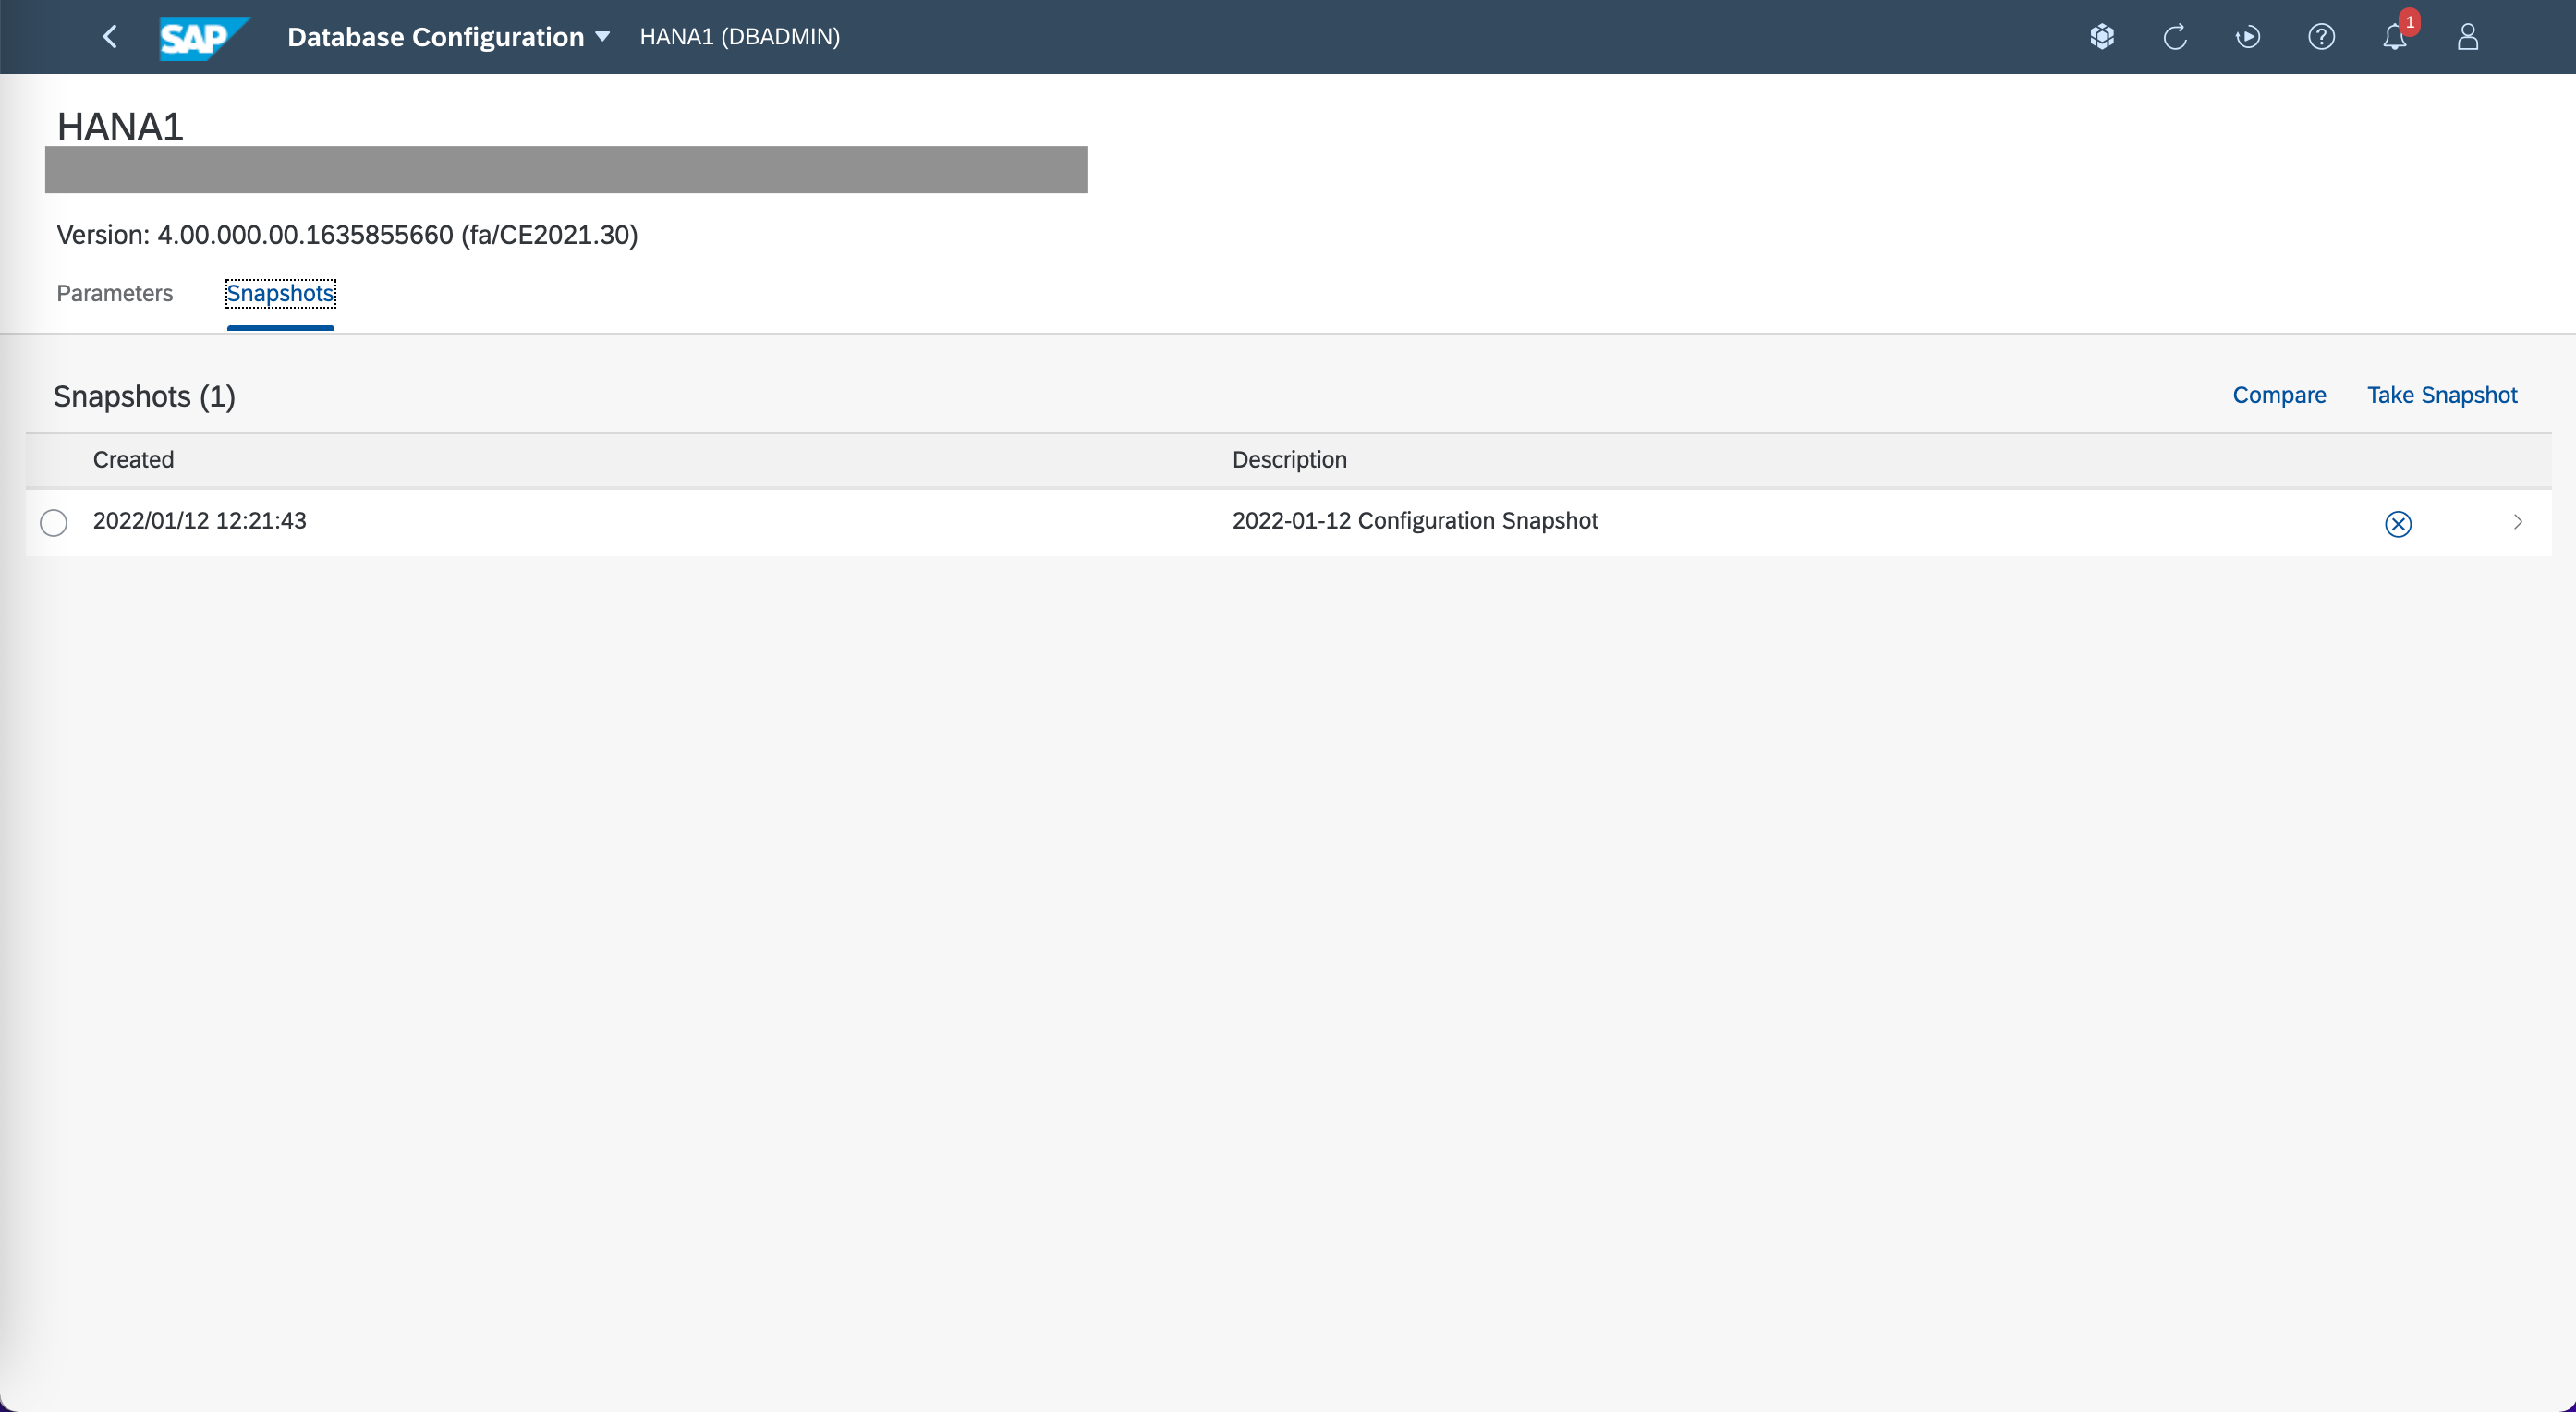Click the Compare link
The image size is (2576, 1412).
(x=2279, y=395)
